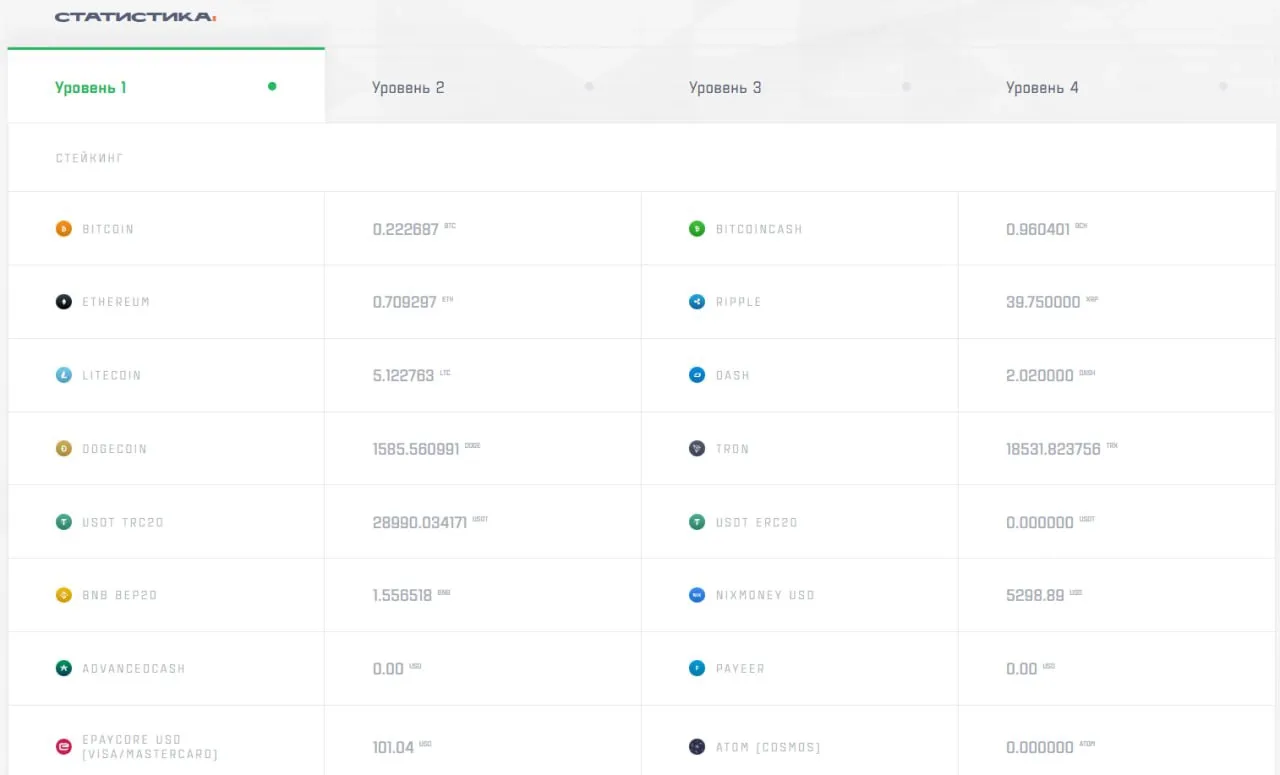
Task: Click the DOGECOIN label
Action: tap(115, 449)
